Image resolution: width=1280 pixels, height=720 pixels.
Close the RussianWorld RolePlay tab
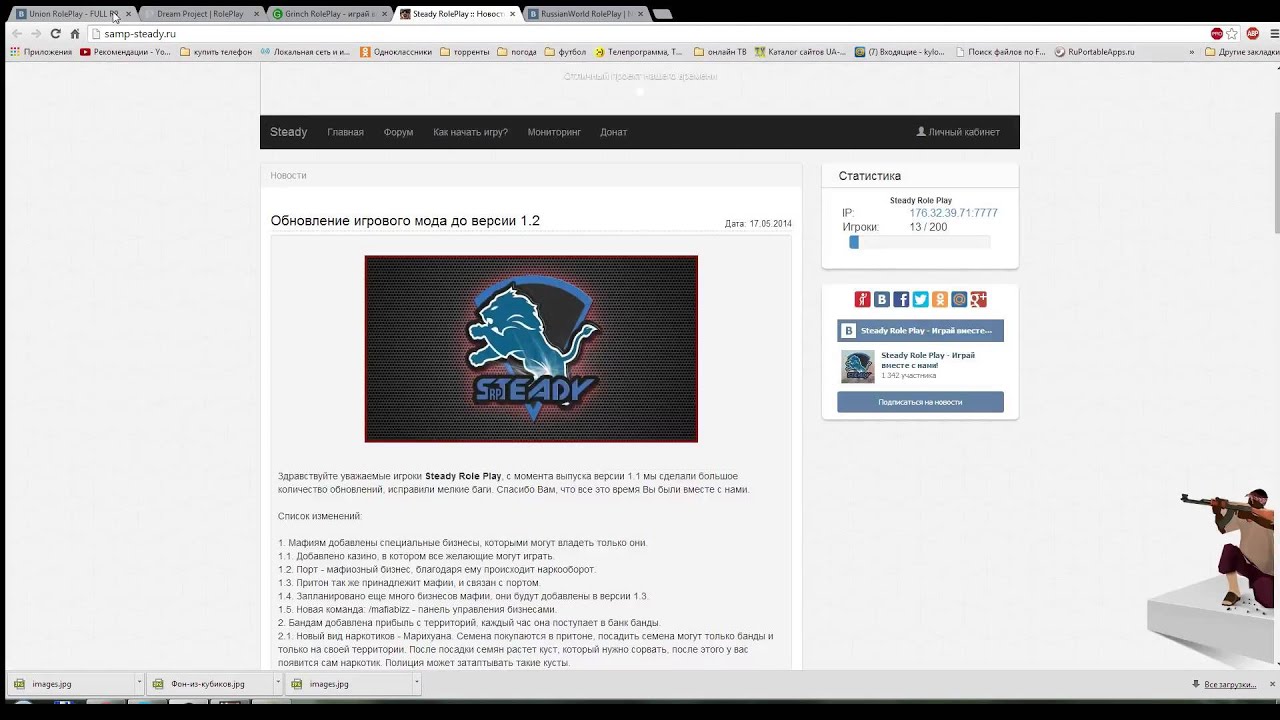[x=640, y=14]
